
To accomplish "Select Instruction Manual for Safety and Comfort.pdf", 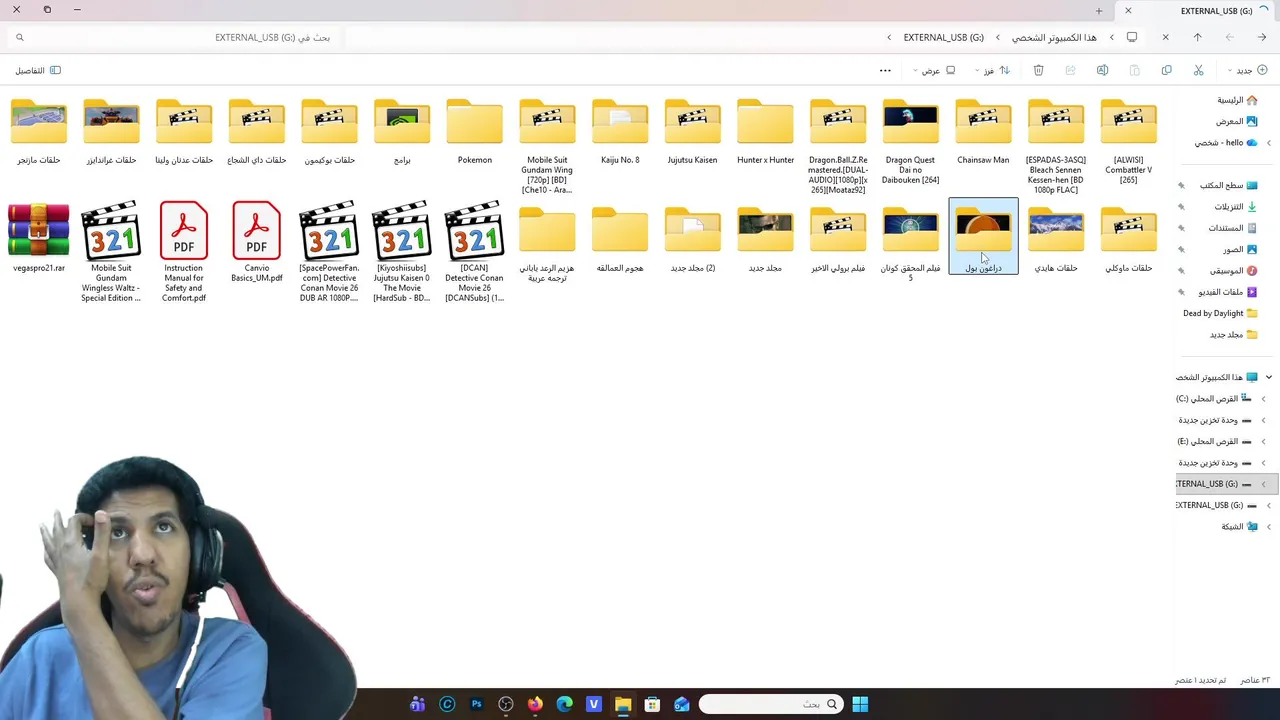I will coord(184,252).
